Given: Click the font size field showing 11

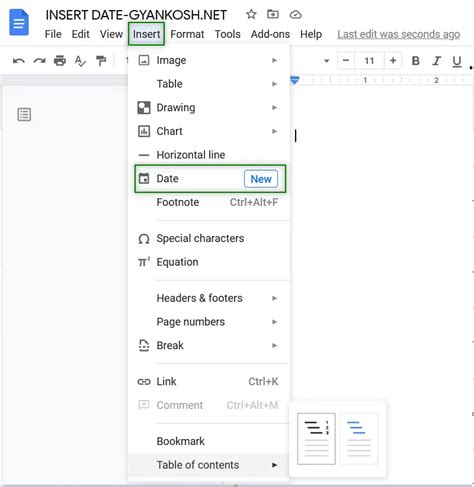Looking at the screenshot, I should tap(369, 61).
